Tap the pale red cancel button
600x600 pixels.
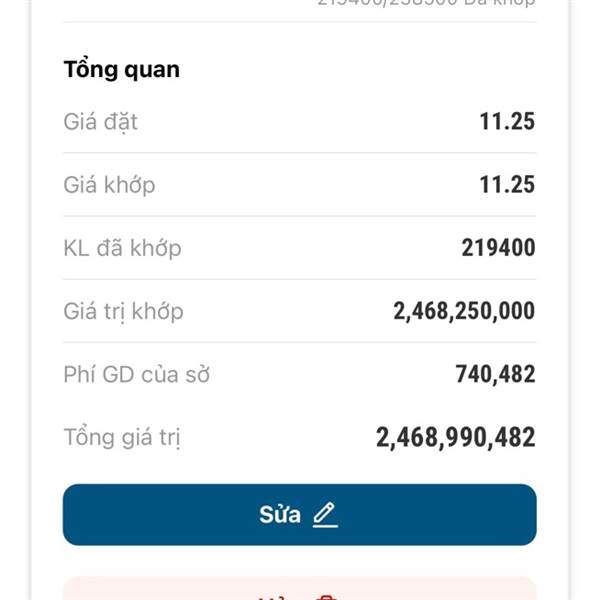pyautogui.click(x=299, y=590)
